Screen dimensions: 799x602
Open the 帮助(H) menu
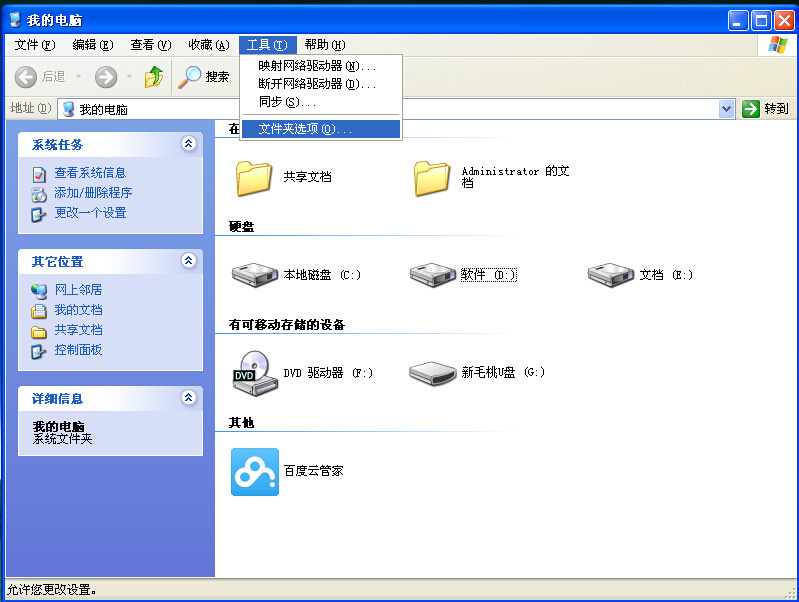pos(325,45)
